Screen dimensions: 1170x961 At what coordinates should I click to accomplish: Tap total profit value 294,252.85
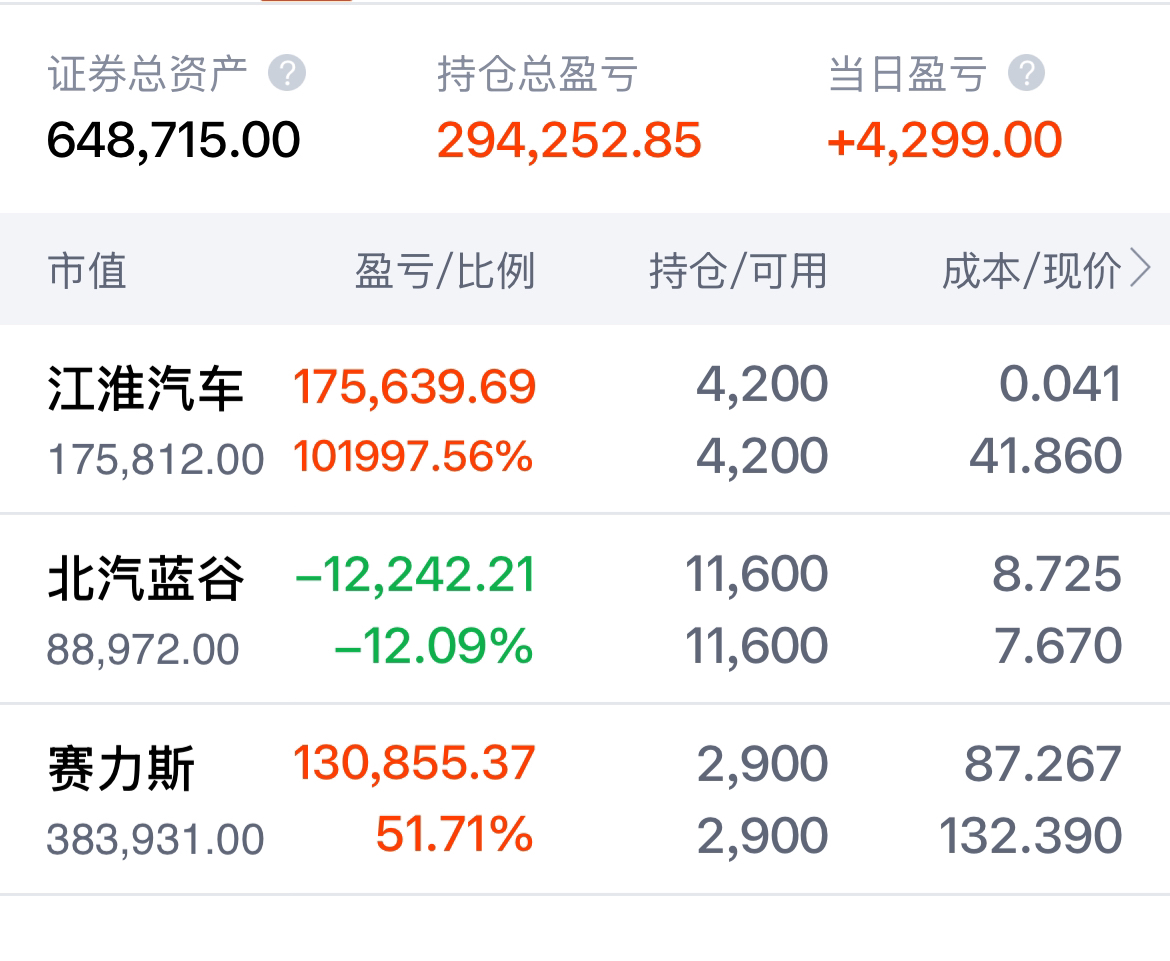[569, 140]
